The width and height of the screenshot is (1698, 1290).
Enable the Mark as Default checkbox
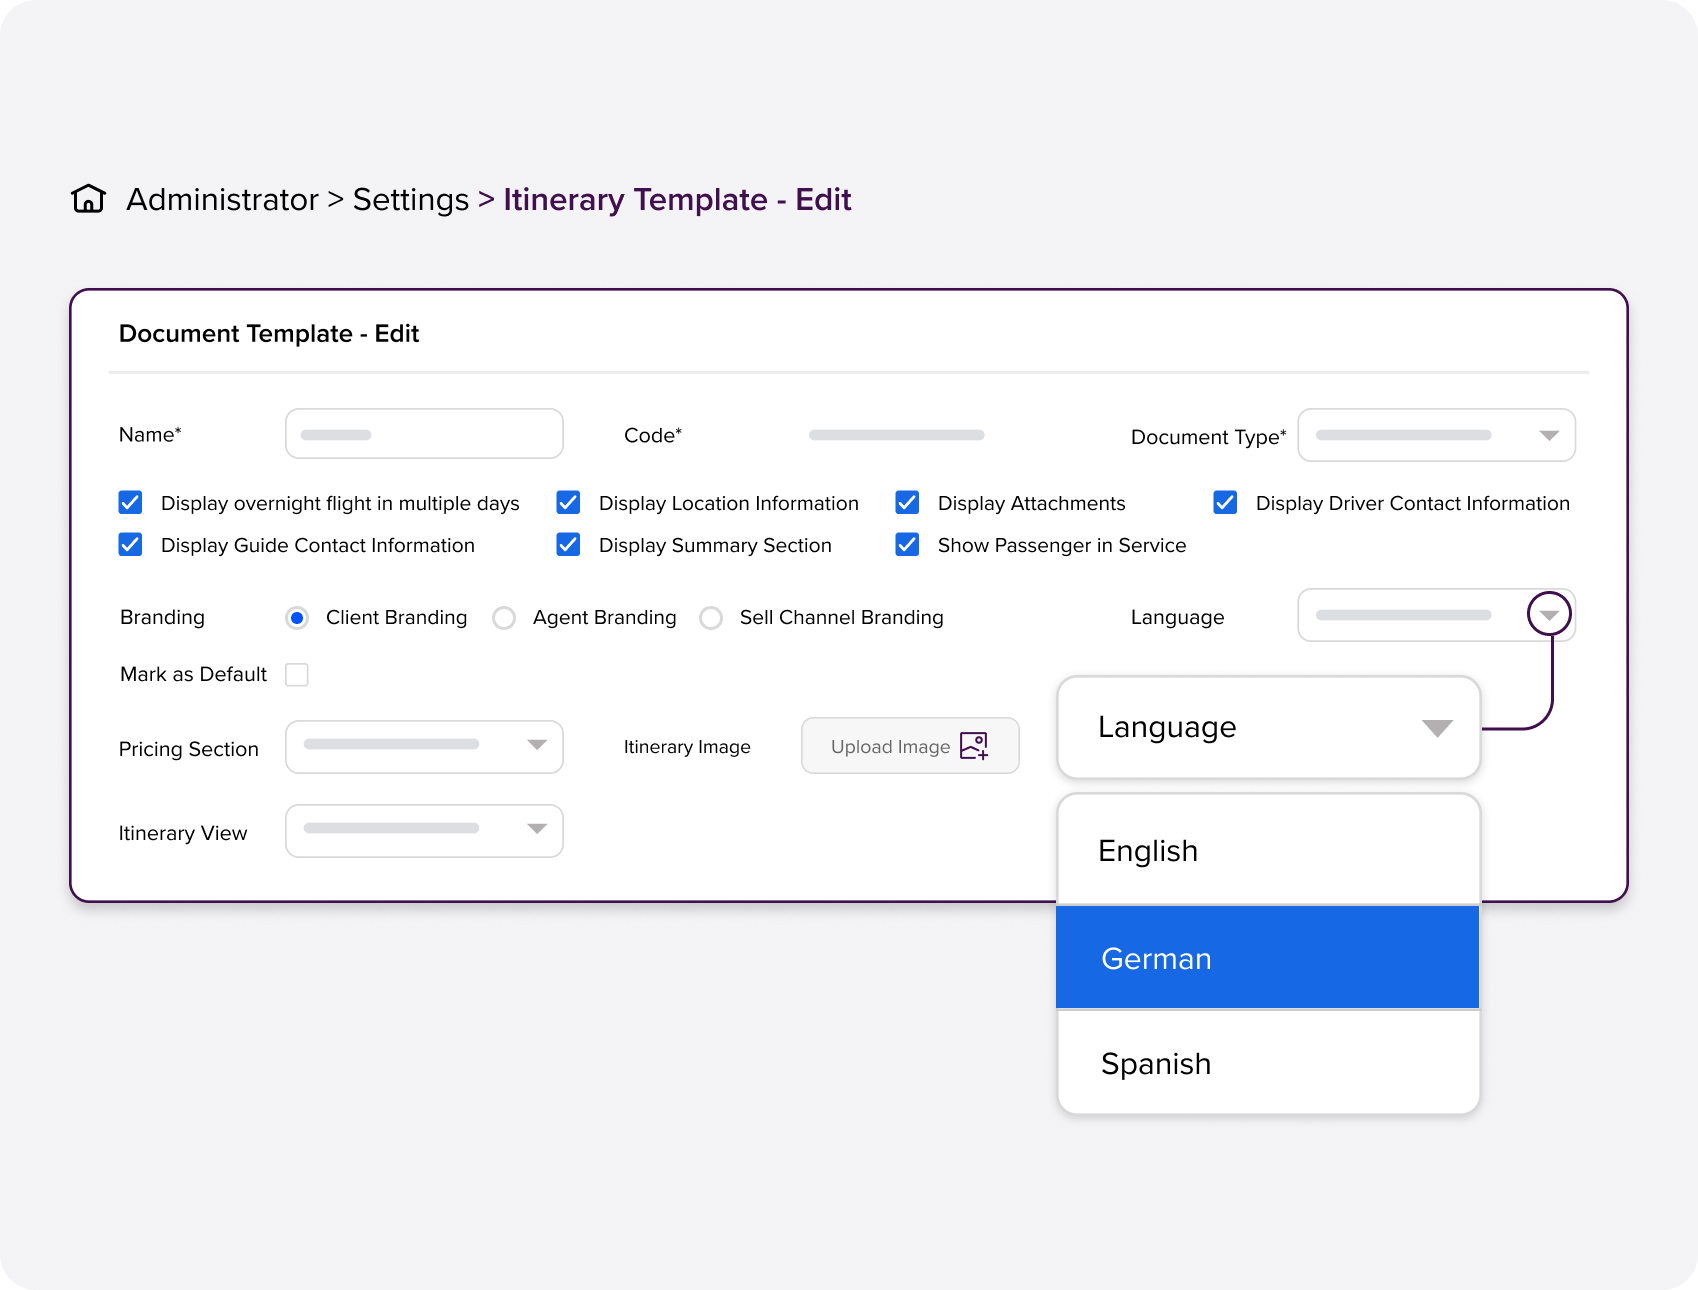pos(297,675)
